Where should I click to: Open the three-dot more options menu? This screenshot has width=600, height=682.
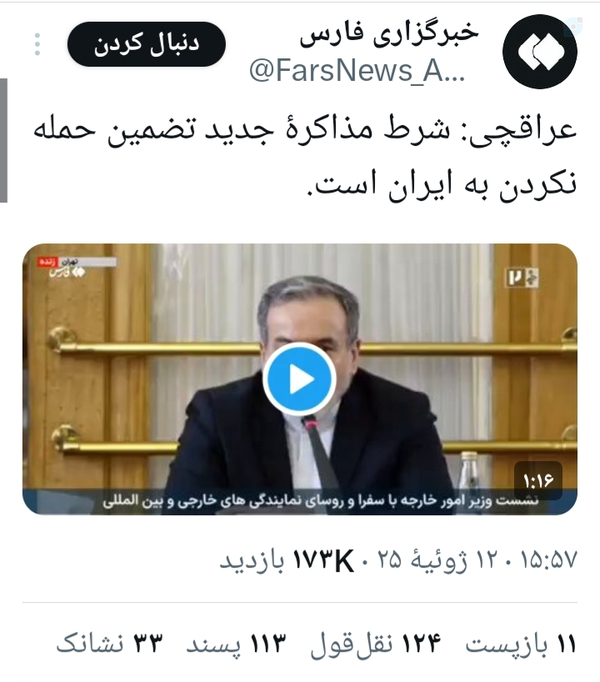(x=37, y=44)
